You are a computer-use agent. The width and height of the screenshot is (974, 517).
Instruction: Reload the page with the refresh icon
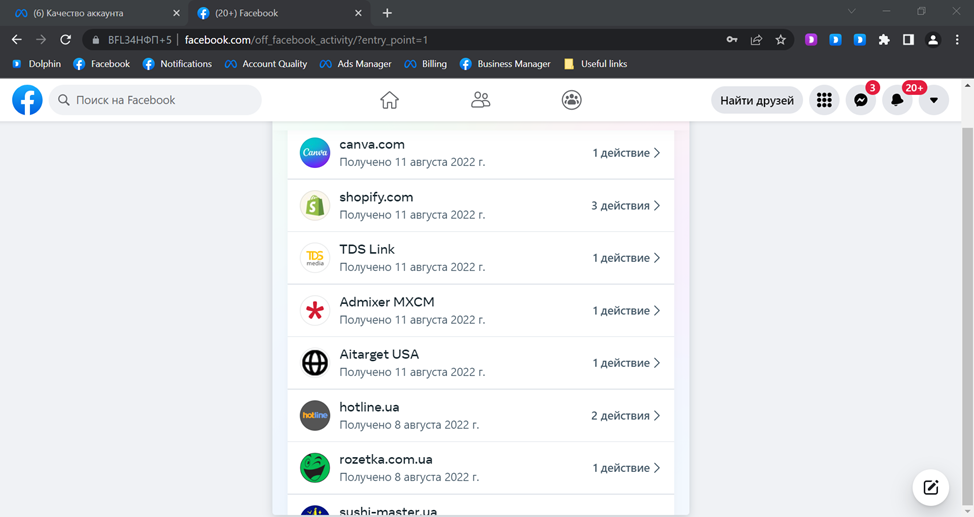tap(65, 40)
